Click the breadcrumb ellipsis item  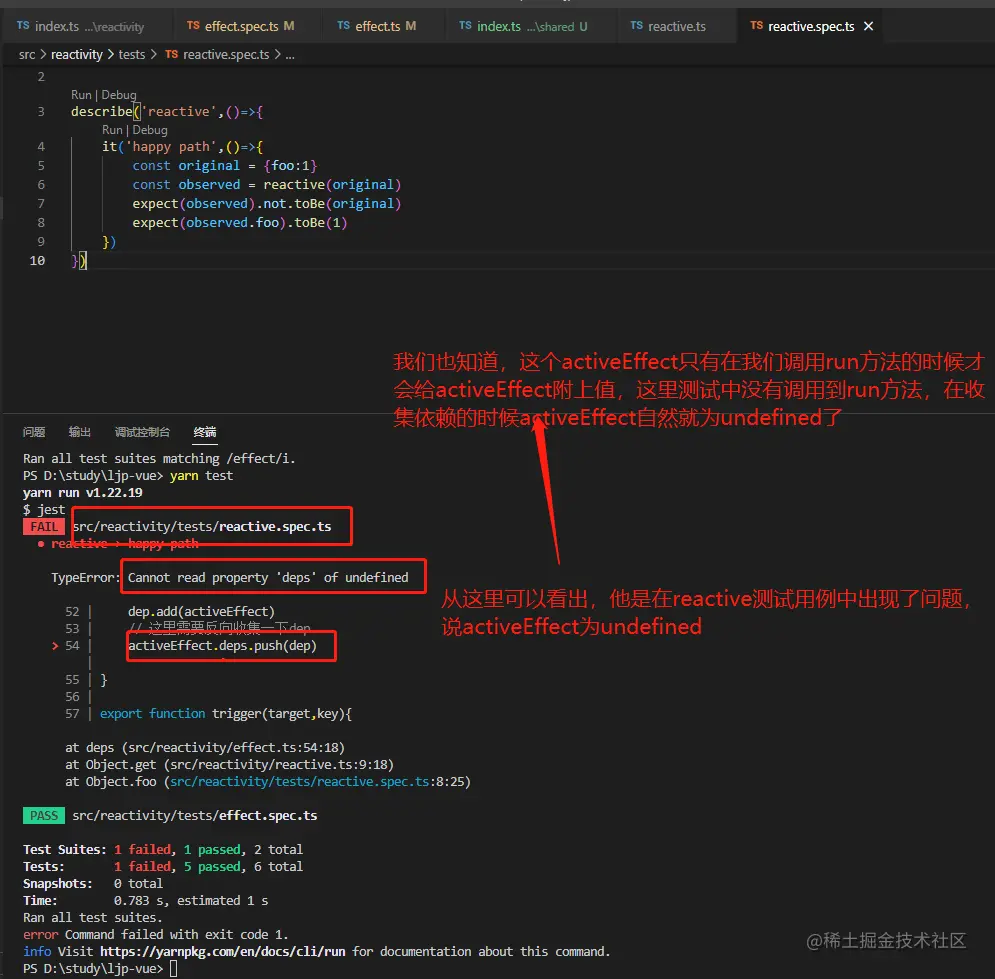click(290, 55)
